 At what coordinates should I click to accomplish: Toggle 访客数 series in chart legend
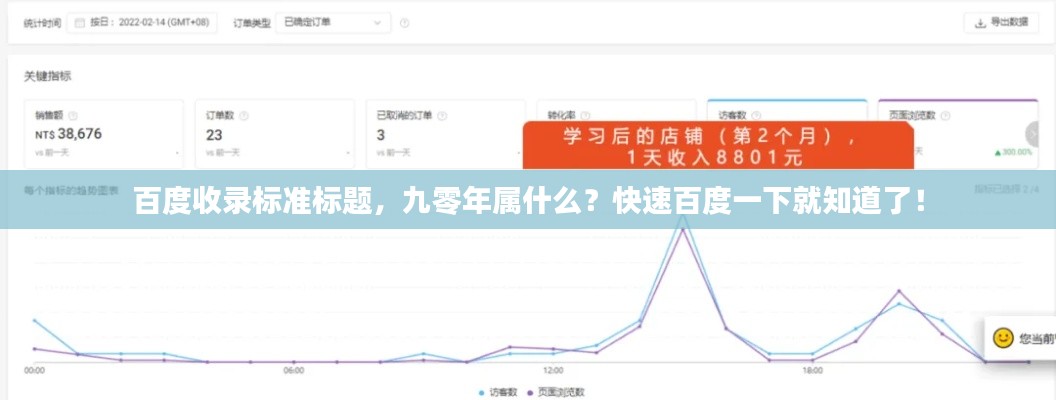(498, 391)
